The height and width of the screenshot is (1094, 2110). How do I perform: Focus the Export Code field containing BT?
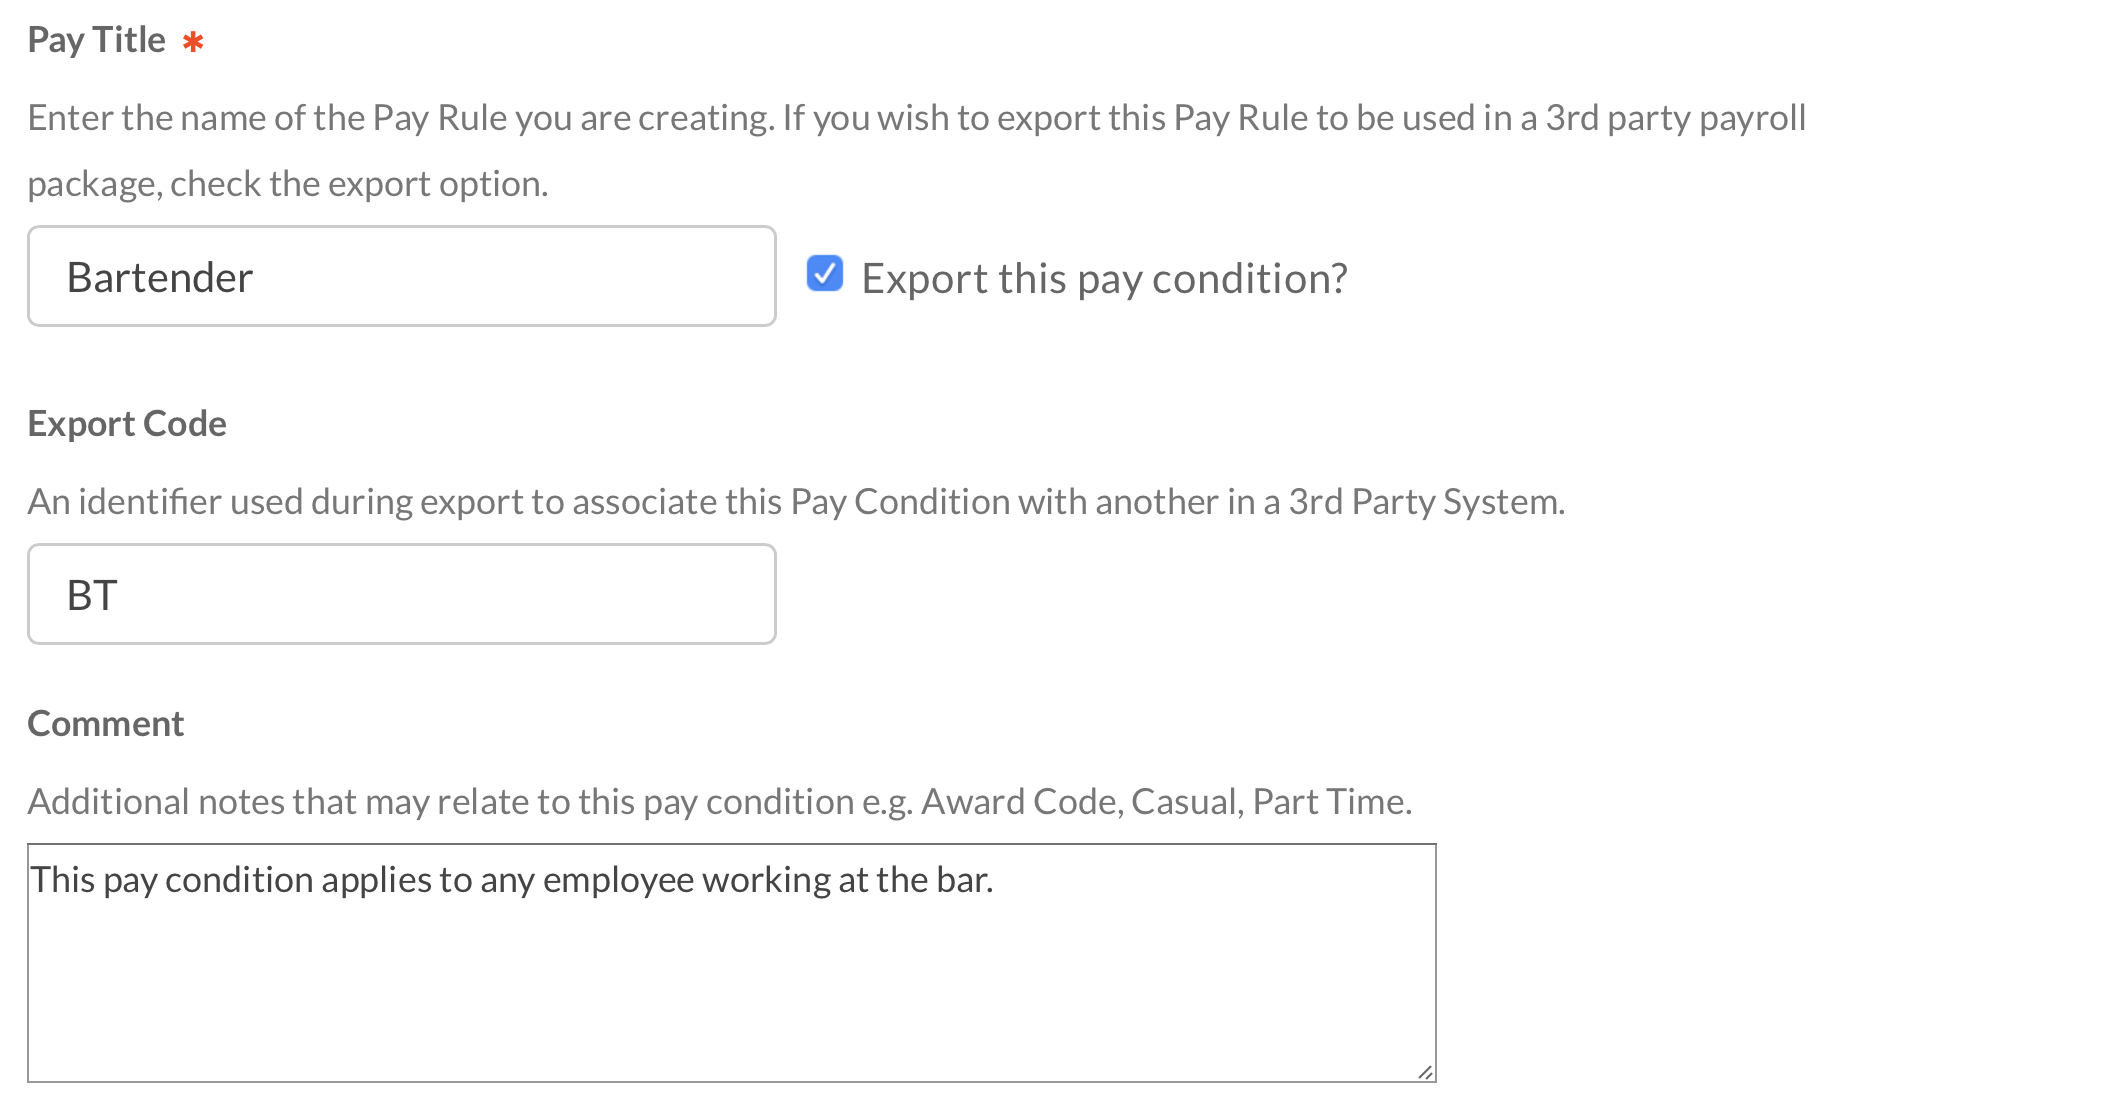tap(400, 593)
